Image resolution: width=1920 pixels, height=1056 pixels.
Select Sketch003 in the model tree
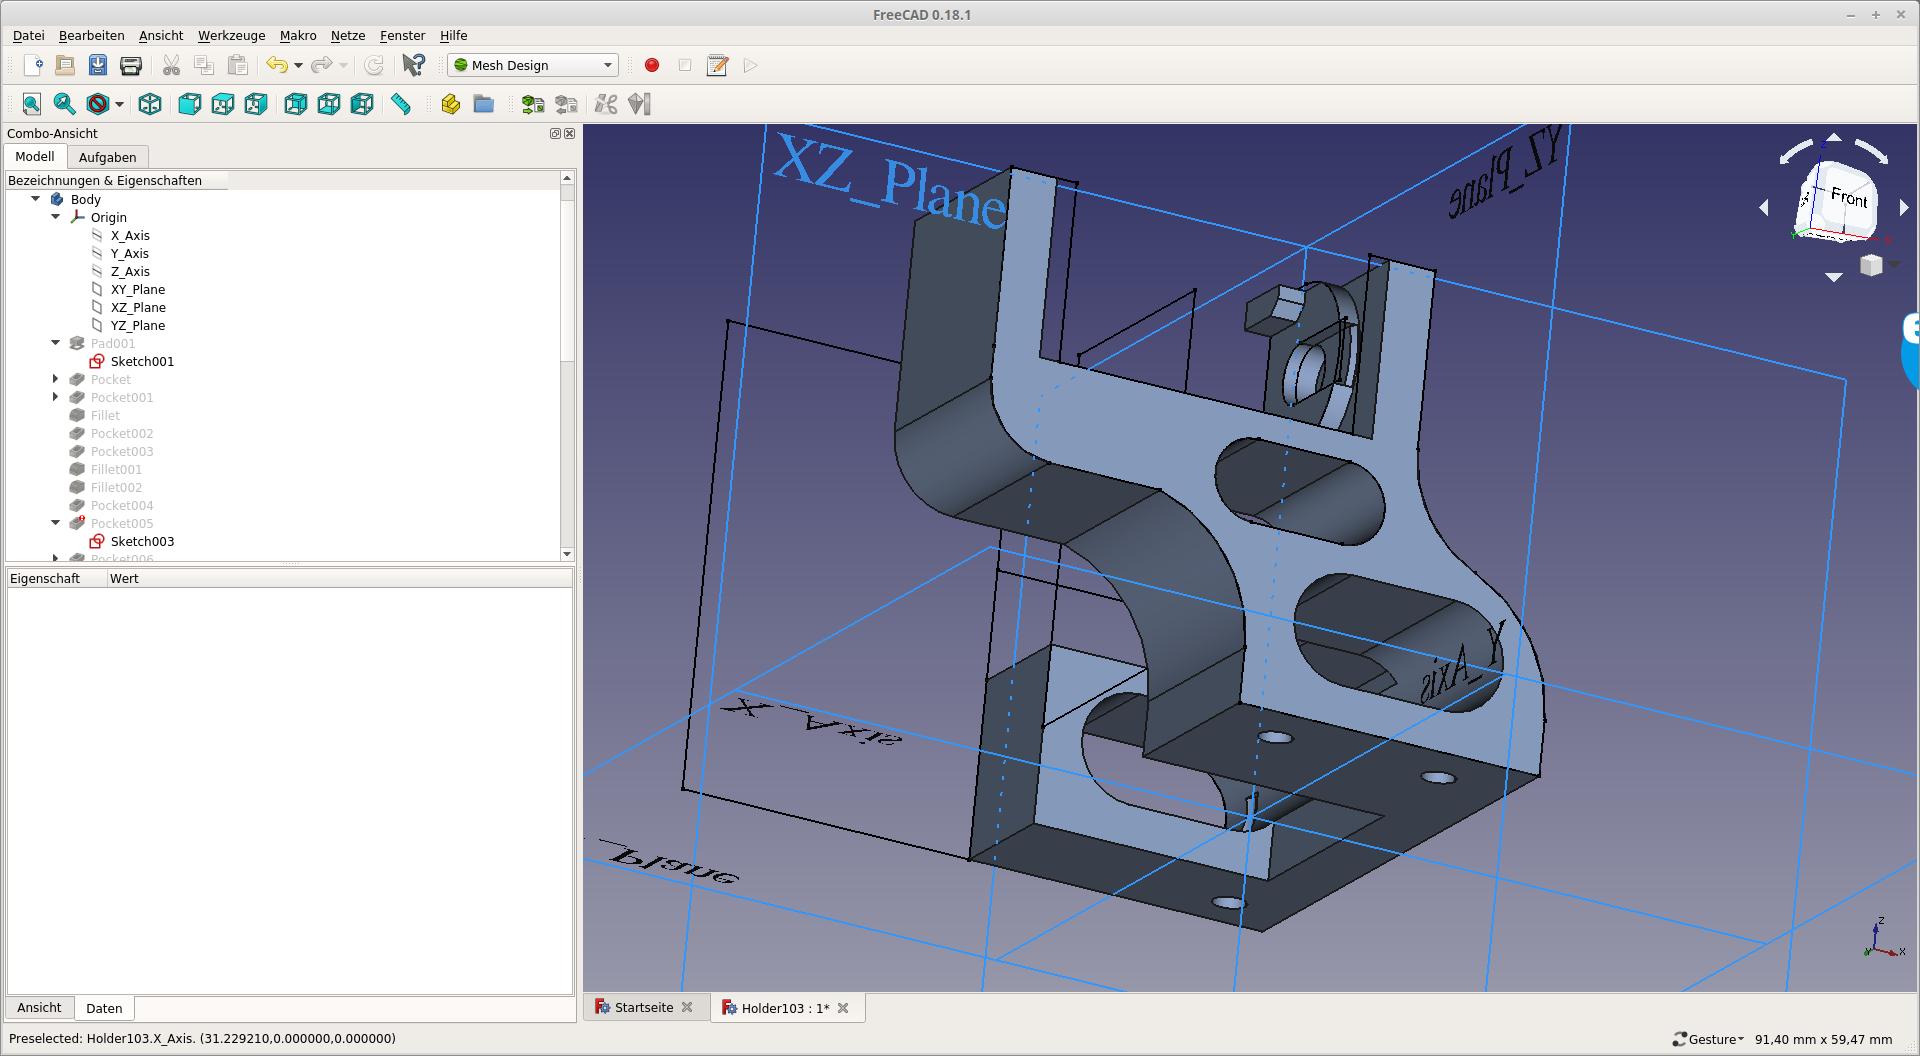tap(142, 541)
